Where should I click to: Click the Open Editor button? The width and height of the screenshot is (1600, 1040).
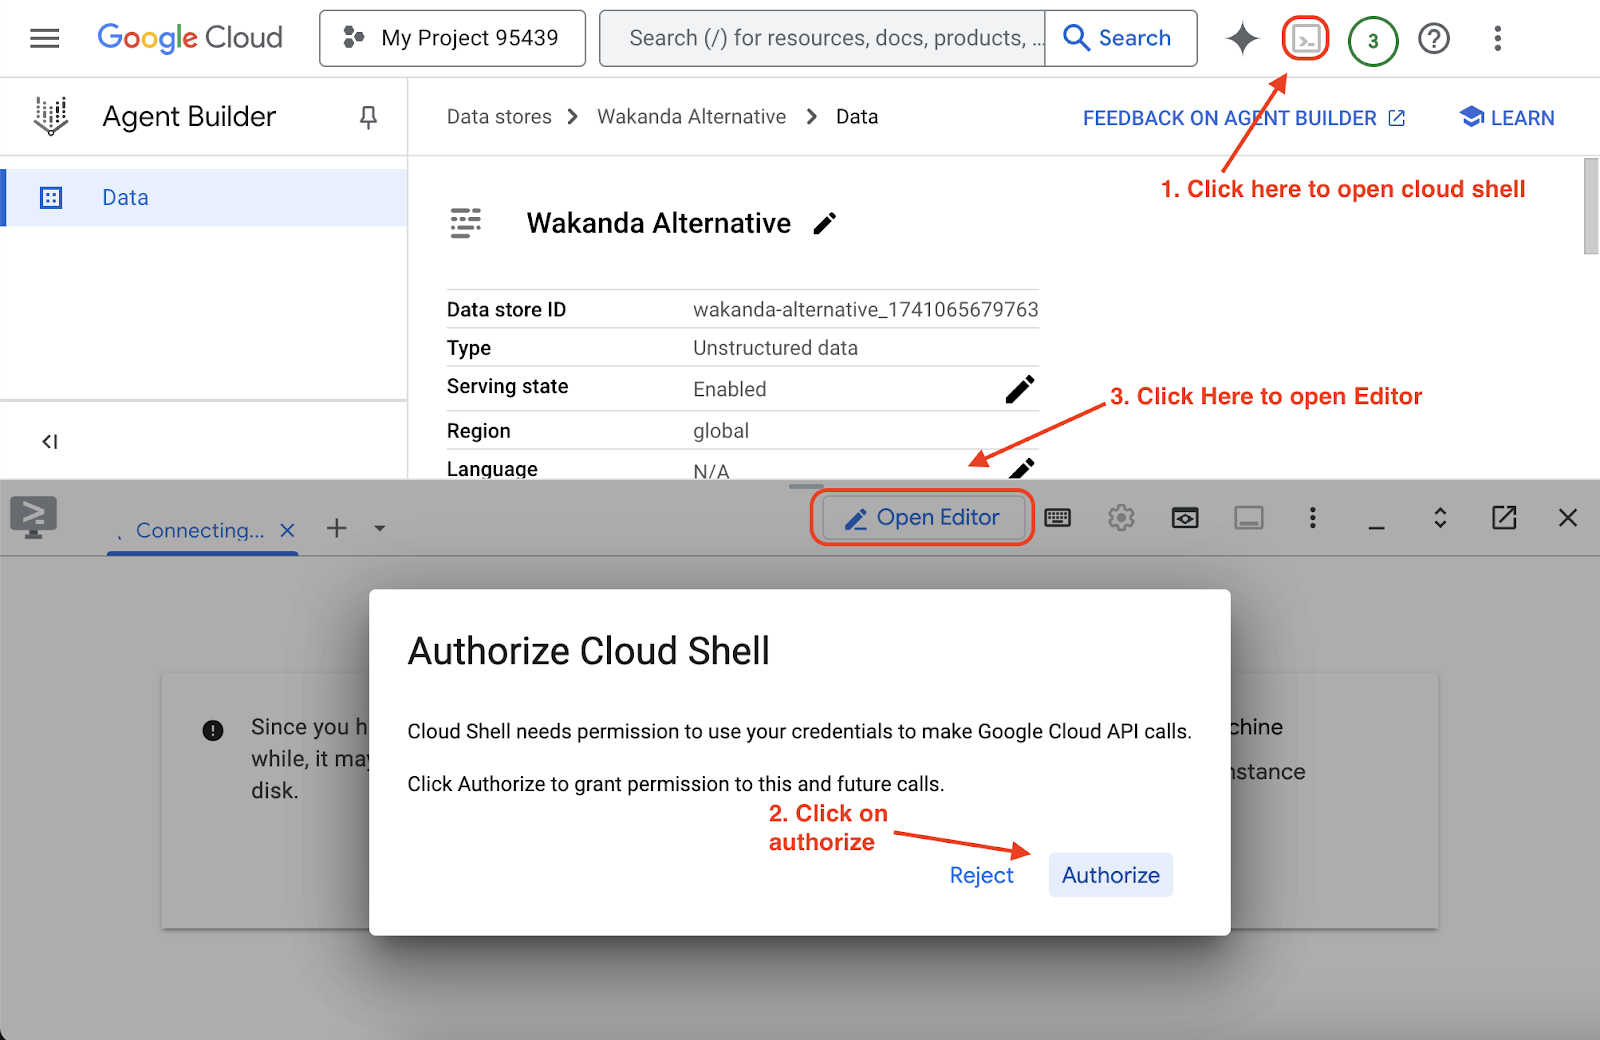(922, 518)
